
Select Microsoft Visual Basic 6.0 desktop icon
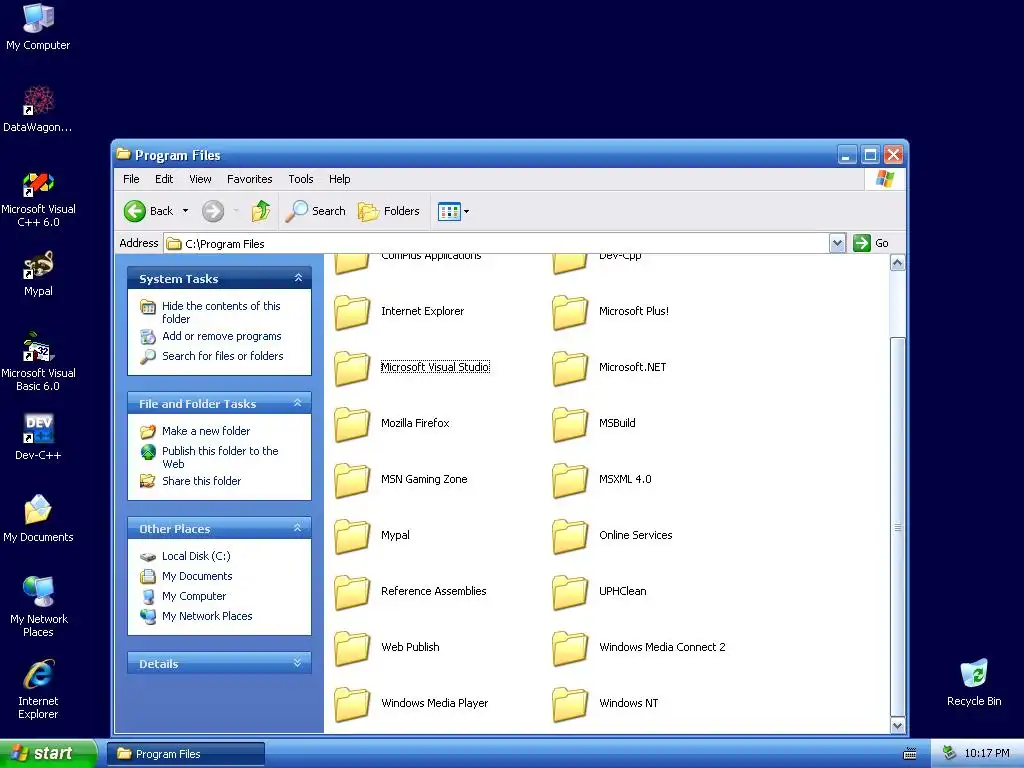pyautogui.click(x=39, y=347)
